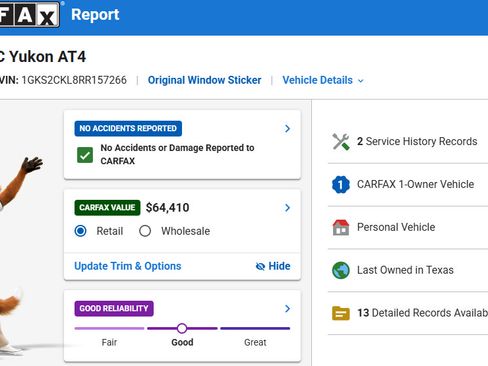Click the wrench Service History icon
Viewport: 488px width, 366px height.
tap(341, 141)
